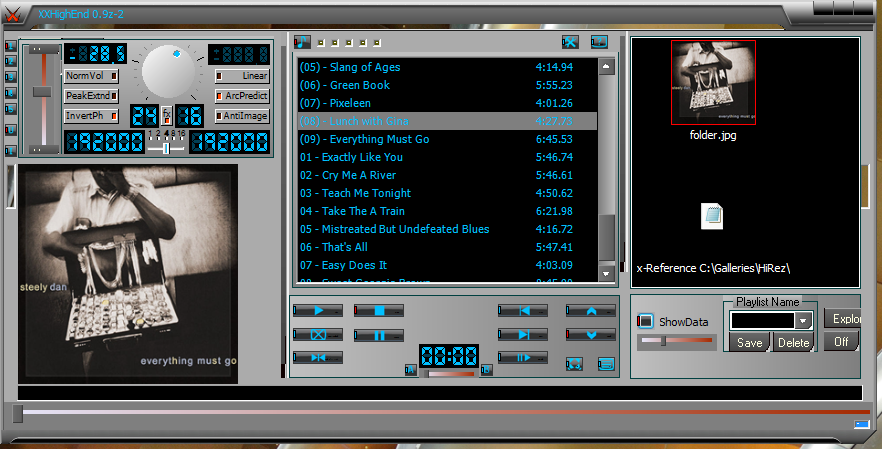Viewport: 882px width, 449px height.
Task: Select side preset button 5
Action: point(10,108)
